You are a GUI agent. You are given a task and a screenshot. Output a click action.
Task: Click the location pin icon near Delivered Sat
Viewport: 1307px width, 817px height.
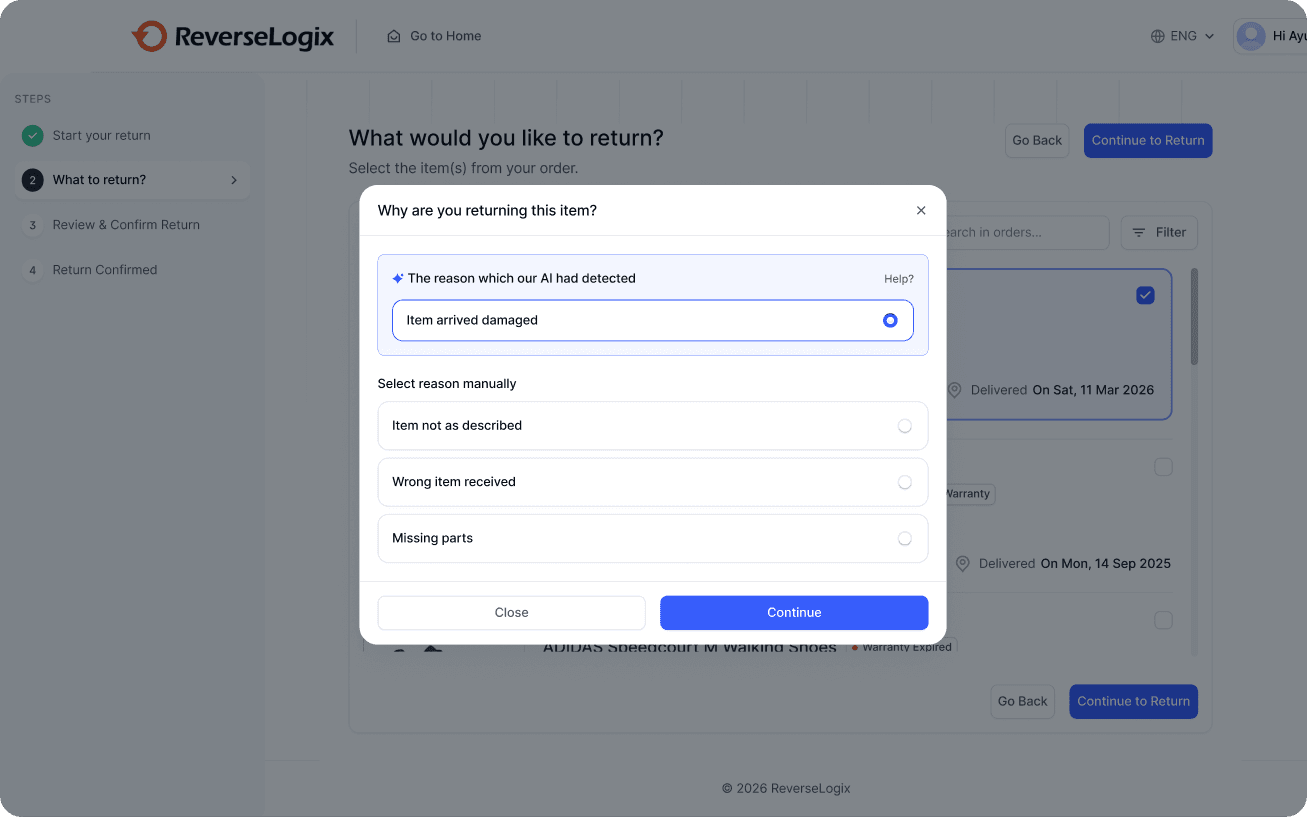955,390
